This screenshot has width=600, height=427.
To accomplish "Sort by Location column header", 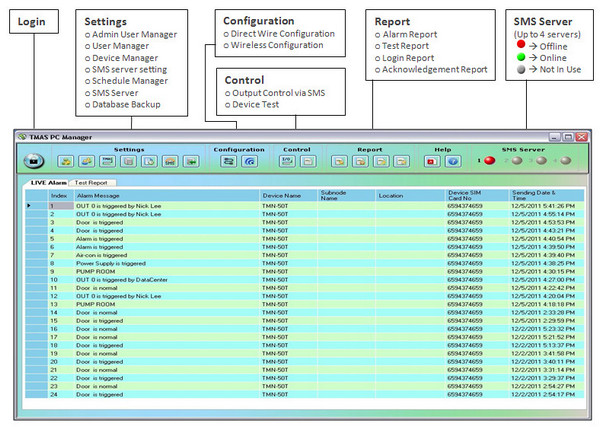I will (410, 196).
